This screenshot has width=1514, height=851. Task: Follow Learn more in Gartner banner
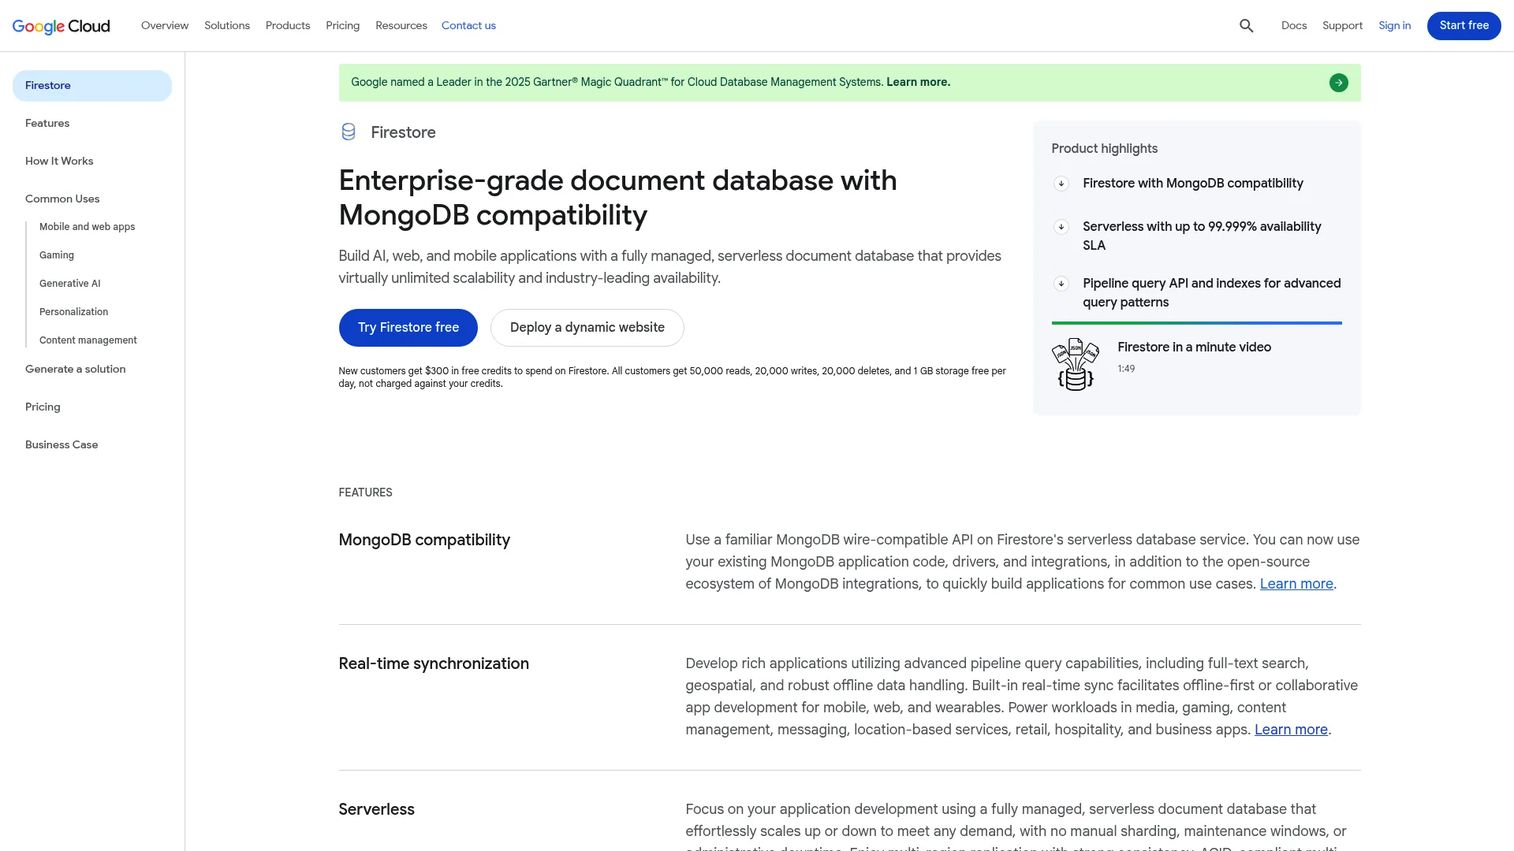click(x=918, y=83)
